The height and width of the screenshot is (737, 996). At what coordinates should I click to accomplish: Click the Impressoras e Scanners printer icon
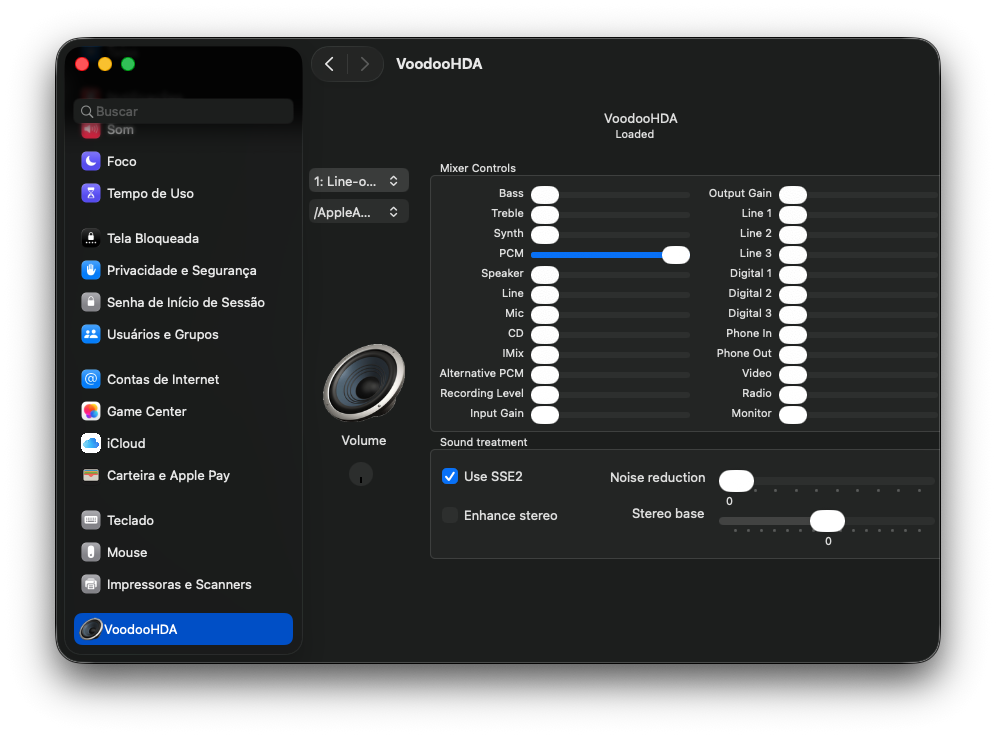91,584
